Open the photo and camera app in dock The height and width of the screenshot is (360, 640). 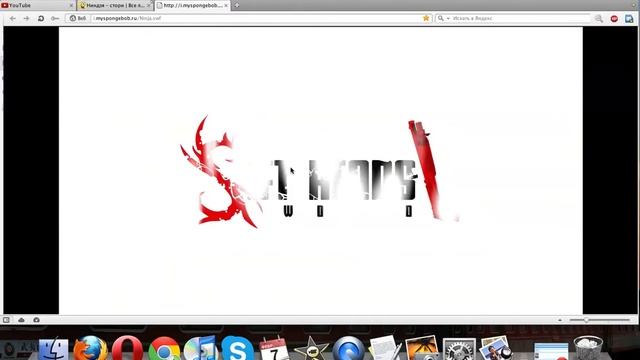coord(422,348)
